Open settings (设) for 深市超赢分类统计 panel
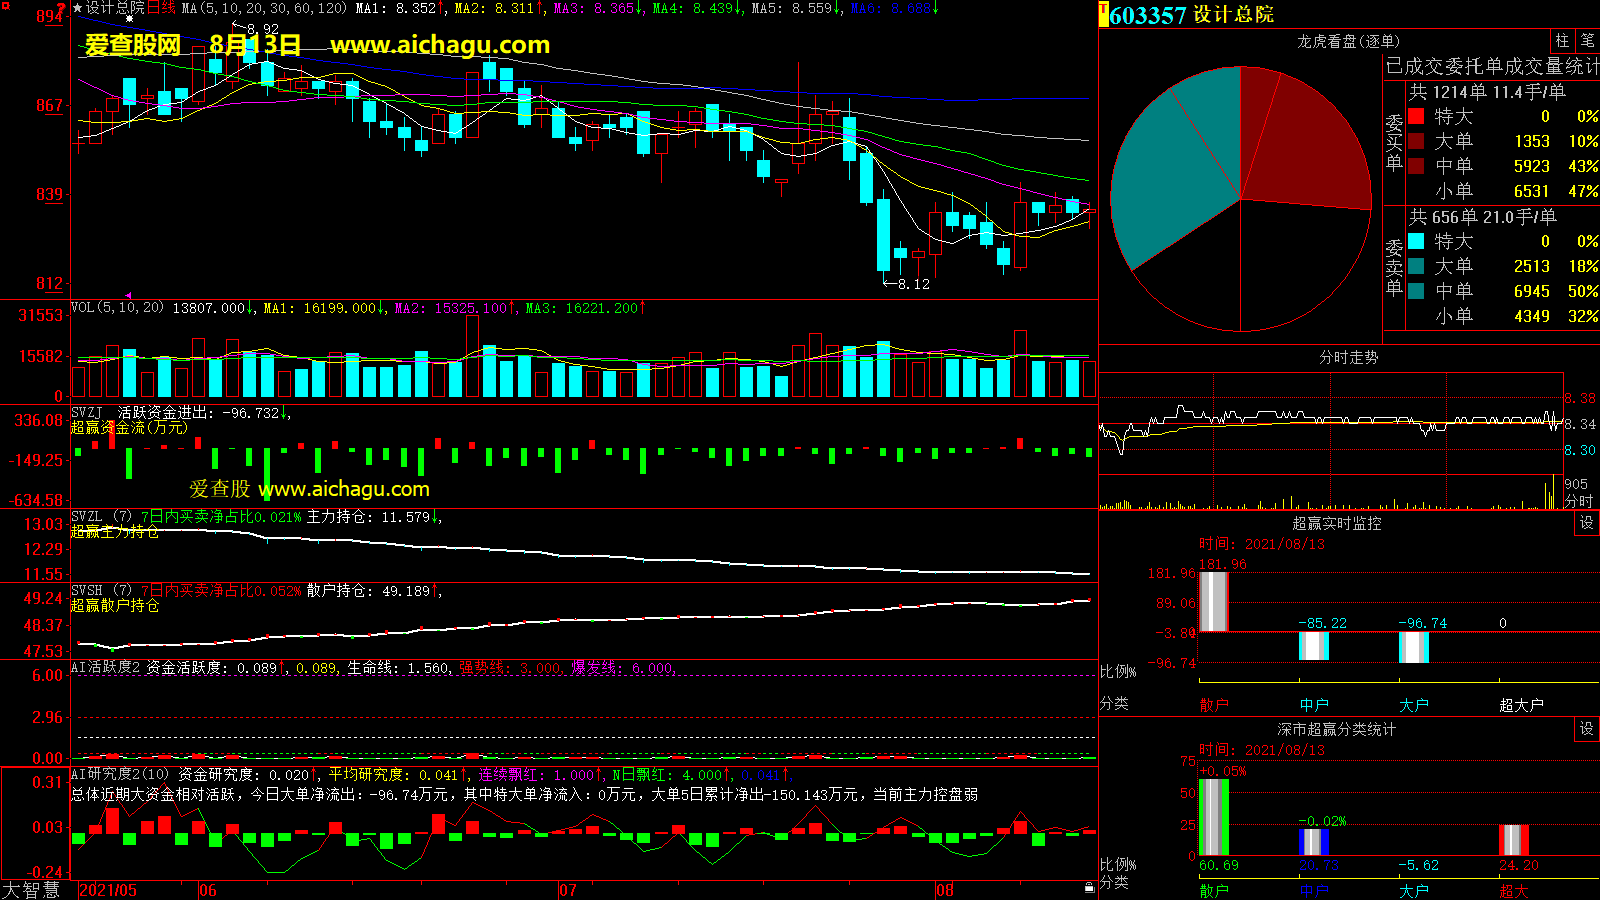Viewport: 1600px width, 900px height. (x=1587, y=729)
